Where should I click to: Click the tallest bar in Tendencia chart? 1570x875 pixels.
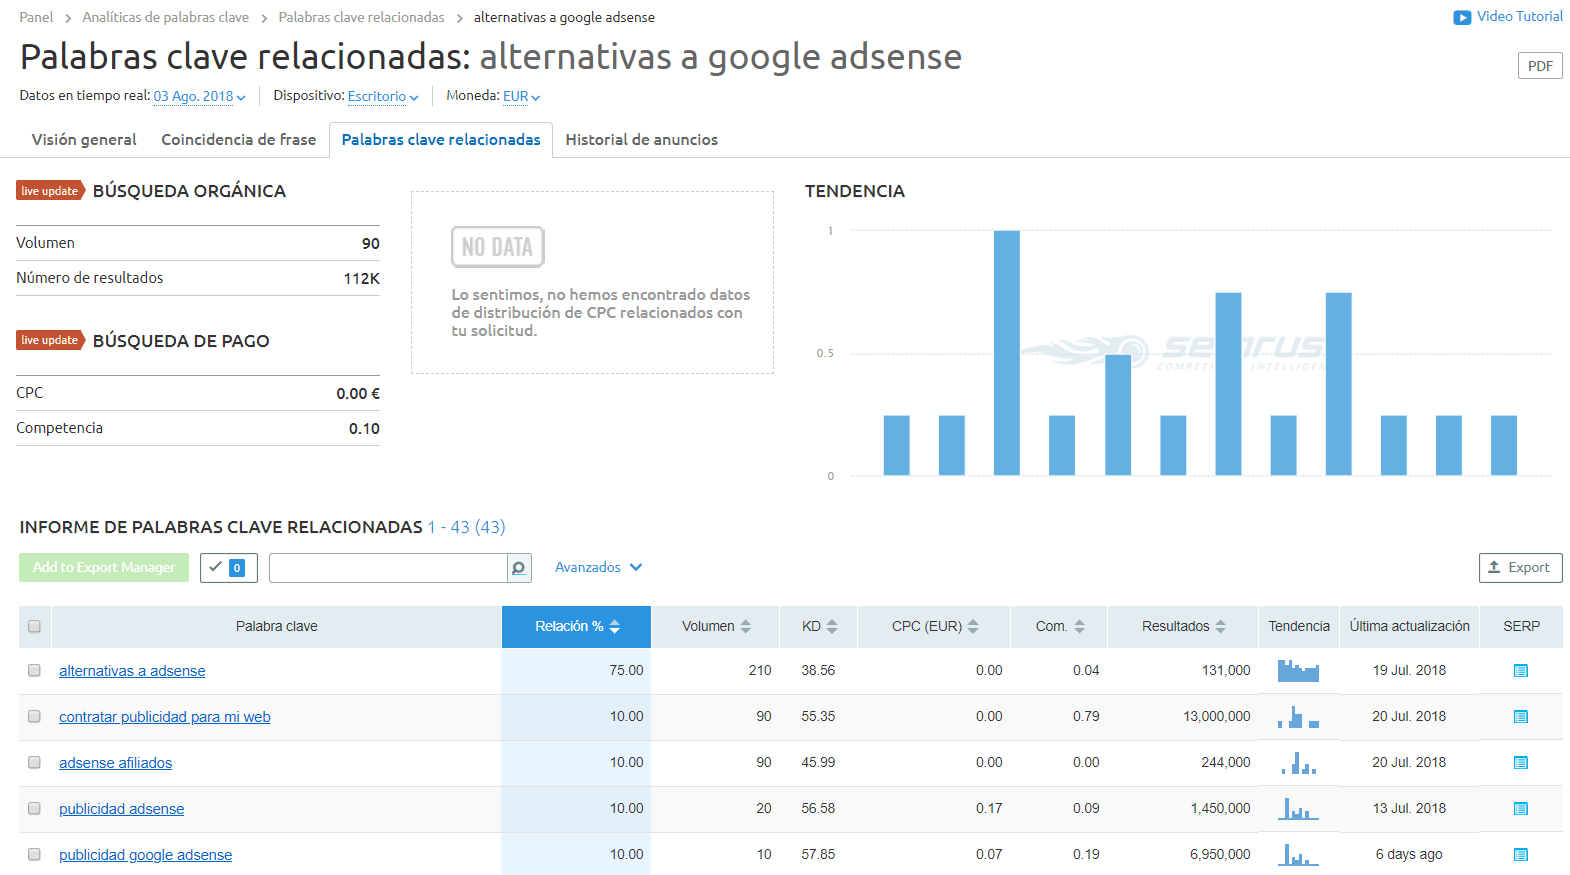click(1006, 352)
